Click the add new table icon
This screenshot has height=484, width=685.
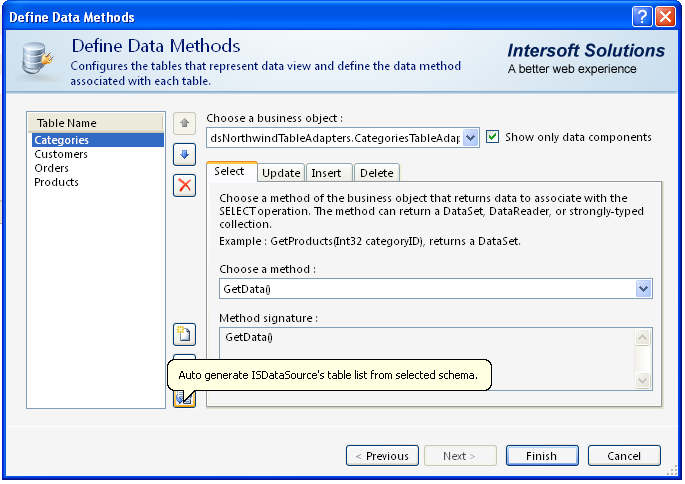pyautogui.click(x=184, y=334)
